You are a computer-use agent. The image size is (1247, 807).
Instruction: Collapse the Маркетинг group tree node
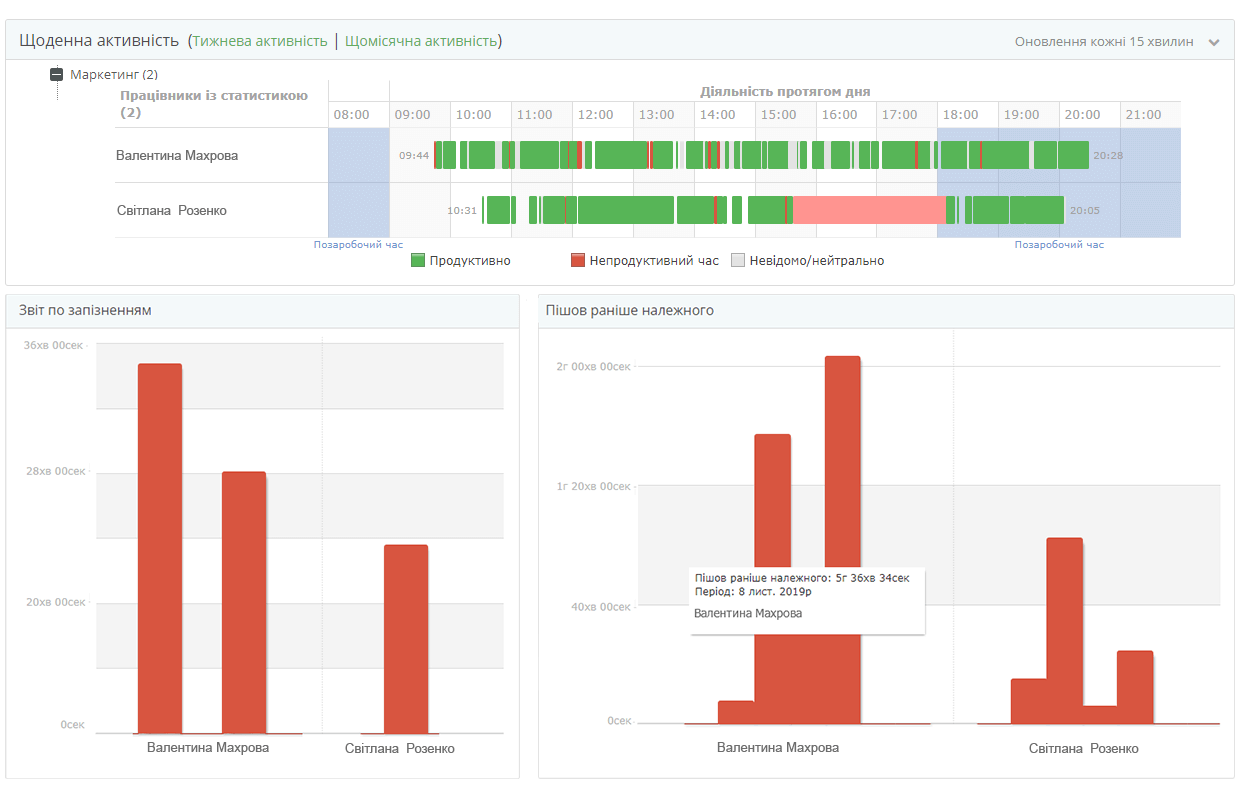pyautogui.click(x=57, y=75)
